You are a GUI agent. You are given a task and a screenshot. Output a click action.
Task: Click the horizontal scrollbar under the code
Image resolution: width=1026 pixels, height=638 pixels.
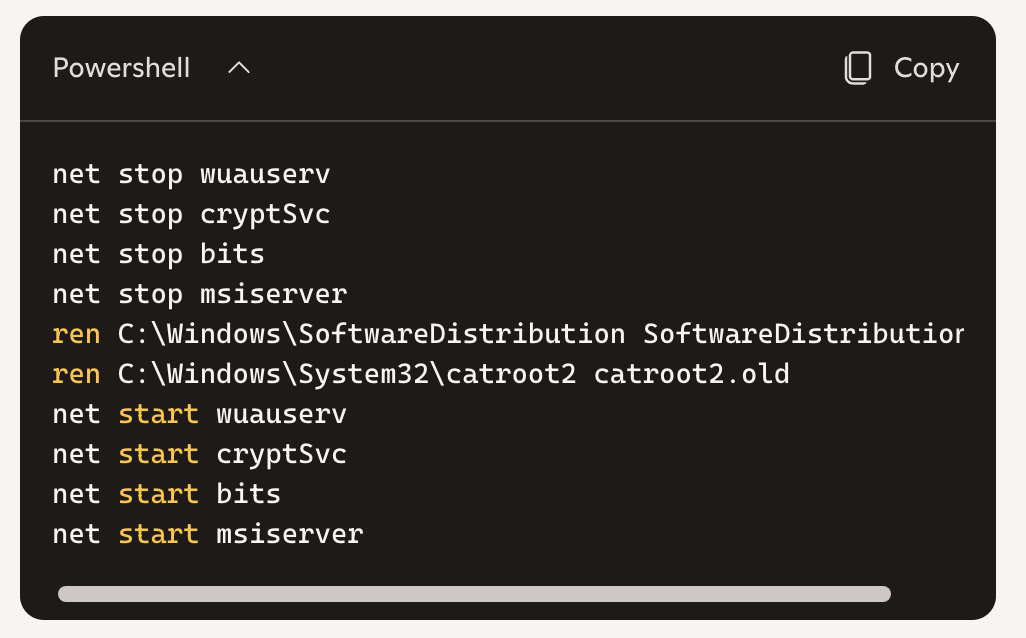click(x=474, y=594)
